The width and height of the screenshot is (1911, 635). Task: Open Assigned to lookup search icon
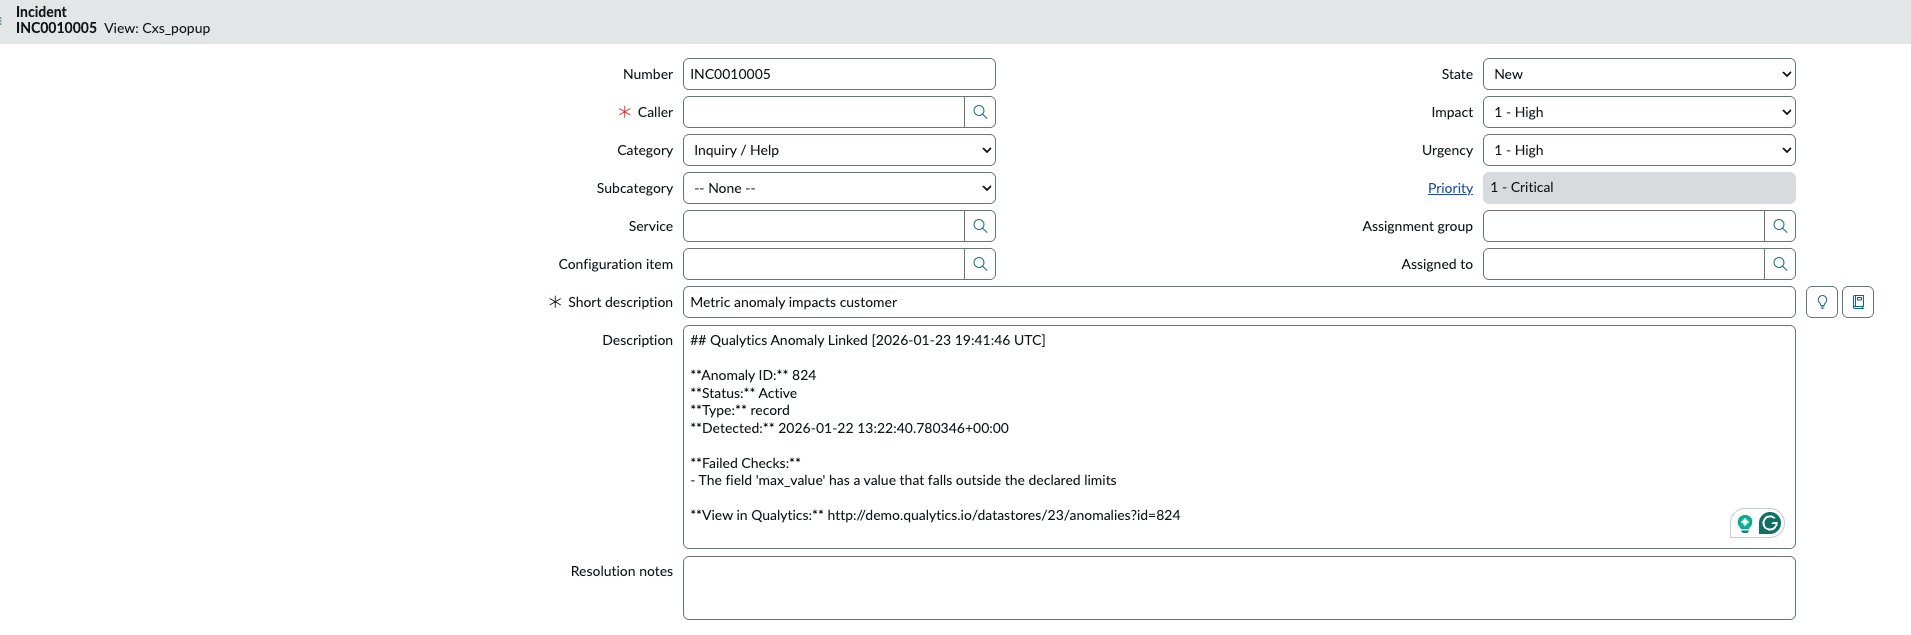(1780, 264)
